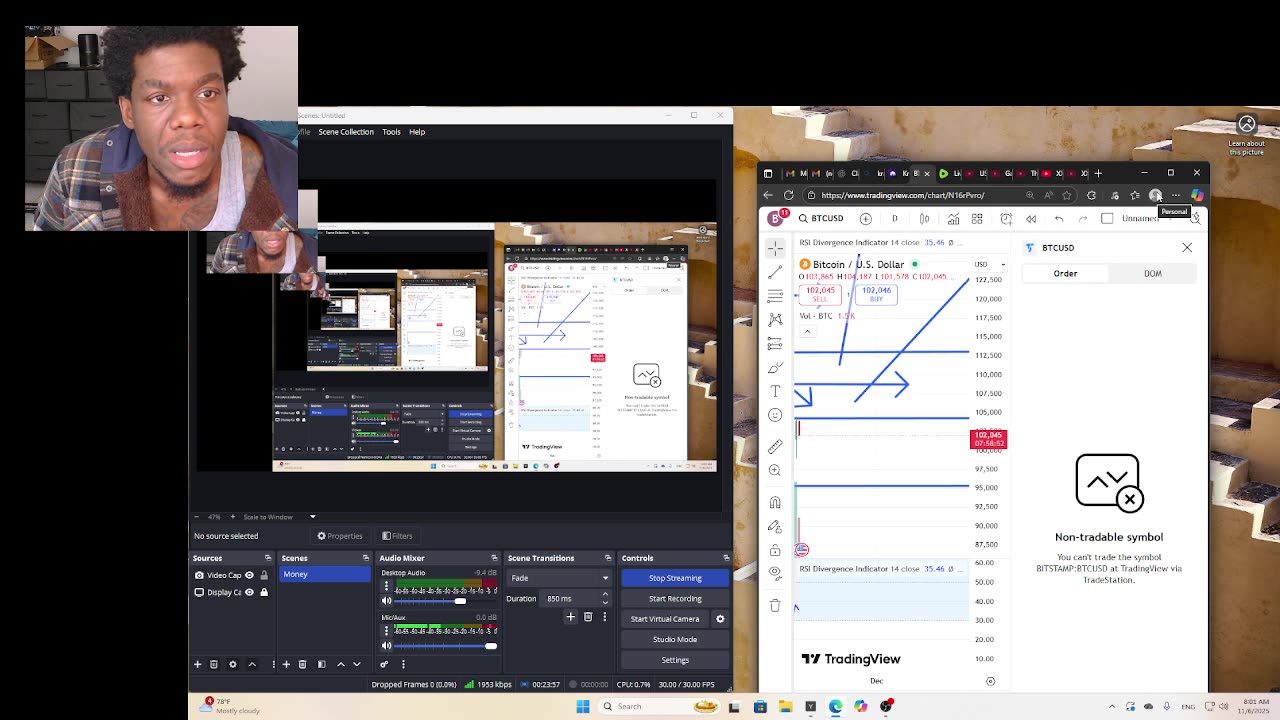Collapse the indicator legend chevron
Viewport: 1280px width, 720px height.
pos(807,331)
